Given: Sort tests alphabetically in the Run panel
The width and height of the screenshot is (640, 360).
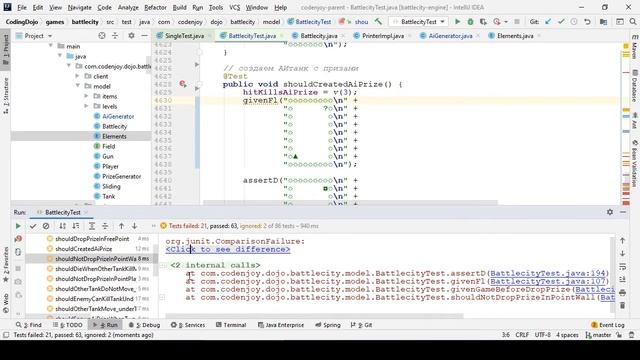Looking at the screenshot, I should pyautogui.click(x=62, y=226).
